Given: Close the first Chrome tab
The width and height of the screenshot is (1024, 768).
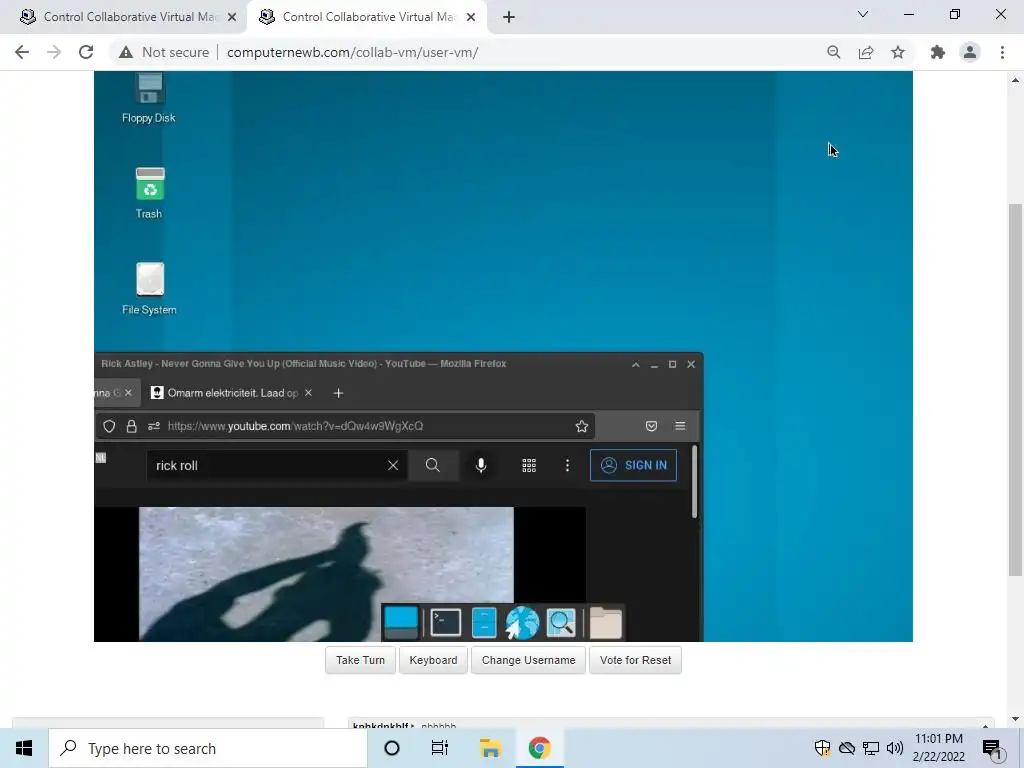Looking at the screenshot, I should pyautogui.click(x=232, y=17).
